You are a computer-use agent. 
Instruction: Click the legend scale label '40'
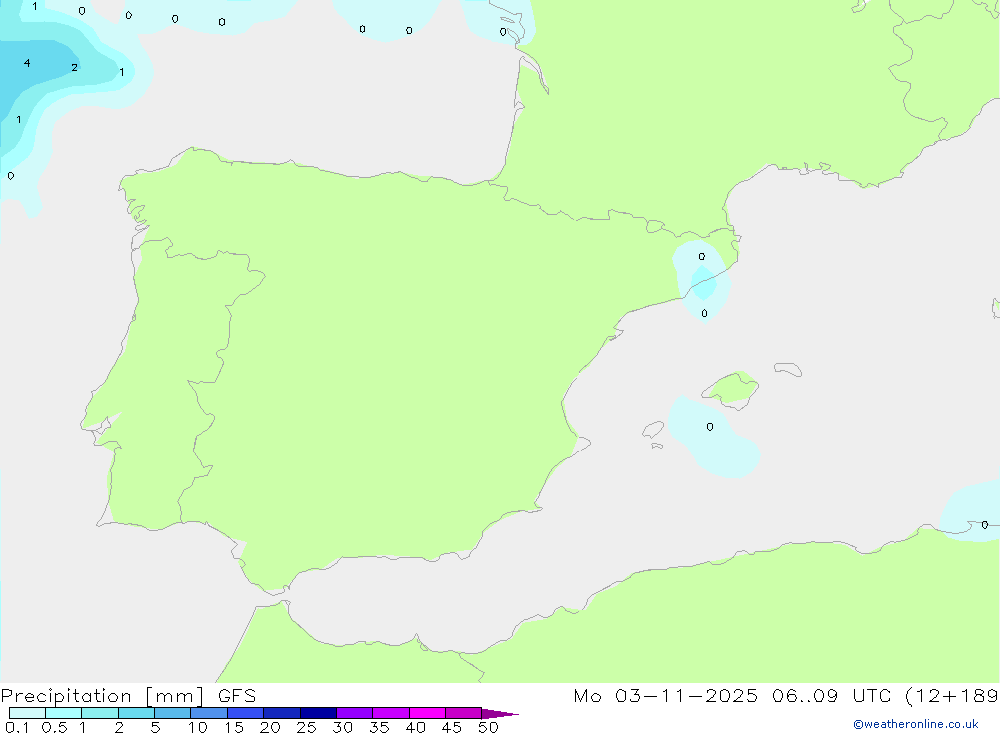[415, 727]
